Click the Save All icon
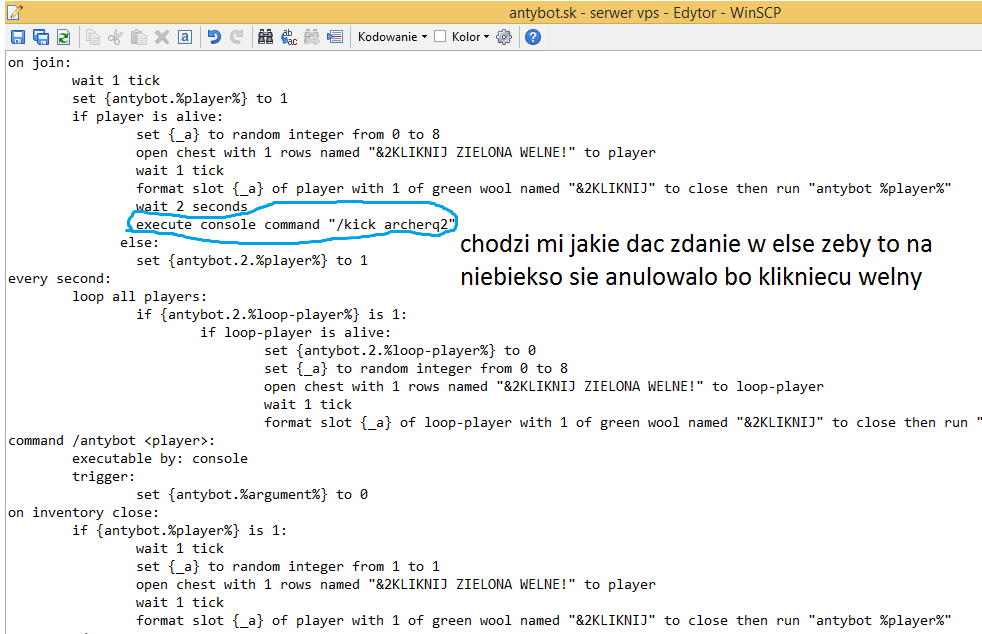This screenshot has height=634, width=982. click(41, 37)
